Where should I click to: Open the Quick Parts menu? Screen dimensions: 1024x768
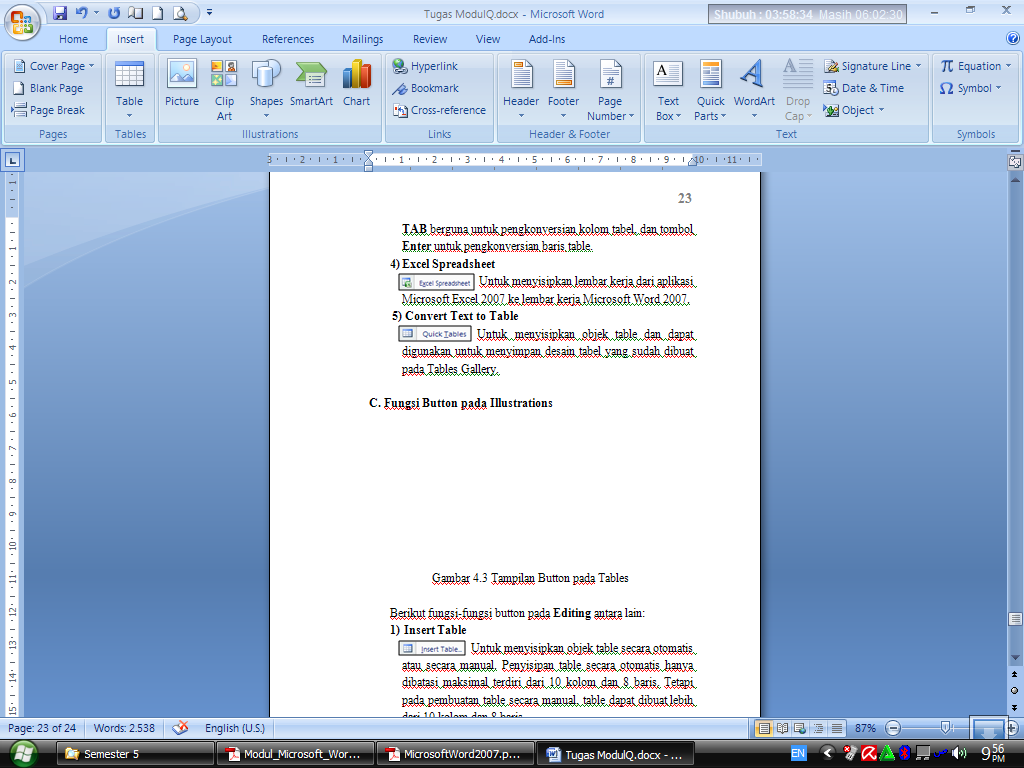click(x=710, y=89)
